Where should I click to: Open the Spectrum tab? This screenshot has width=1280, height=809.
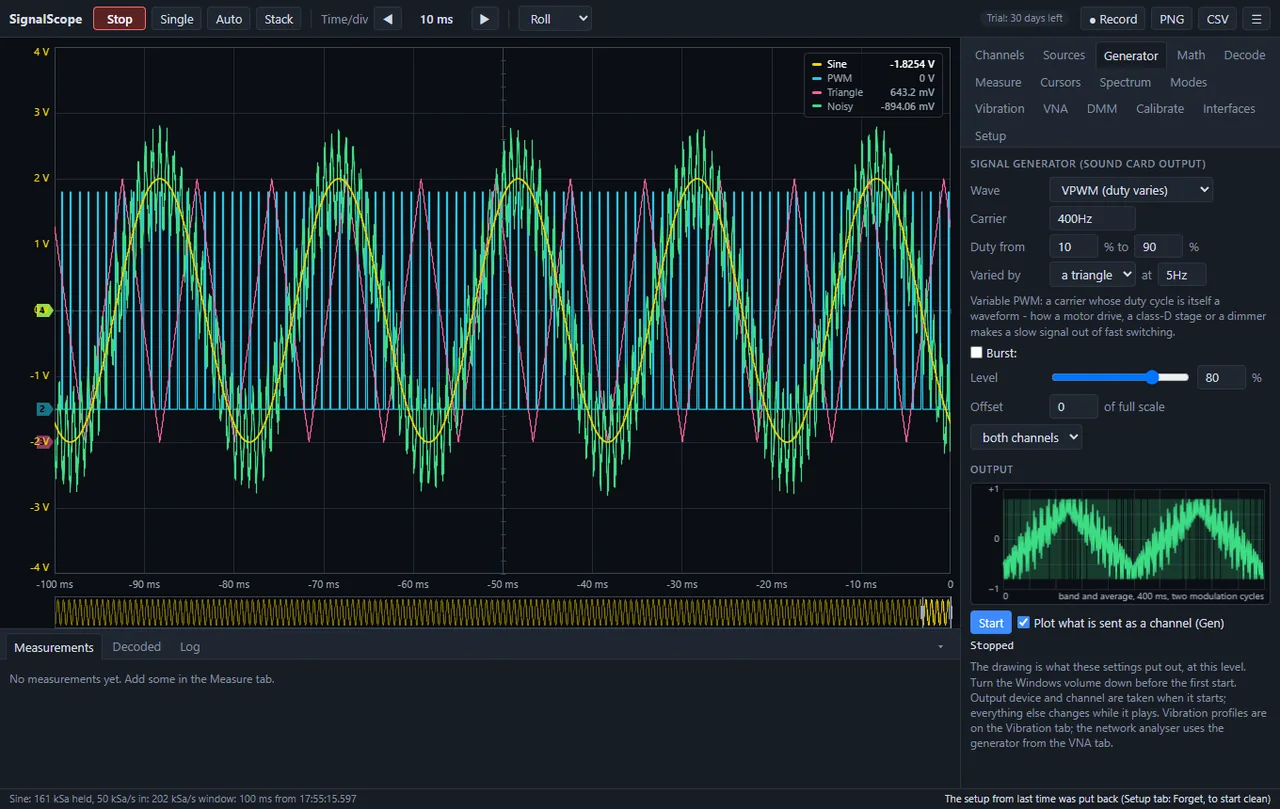pos(1125,82)
